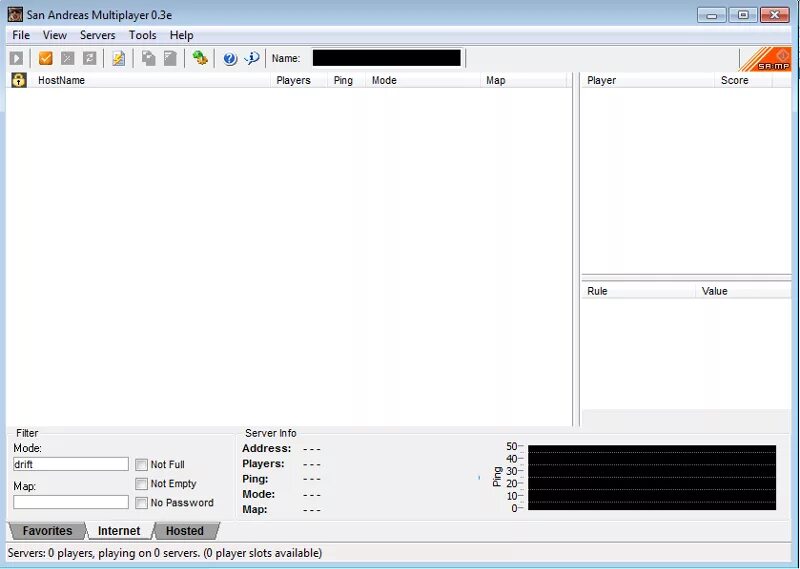This screenshot has width=800, height=569.
Task: Click the blue Help question mark icon
Action: (x=230, y=59)
